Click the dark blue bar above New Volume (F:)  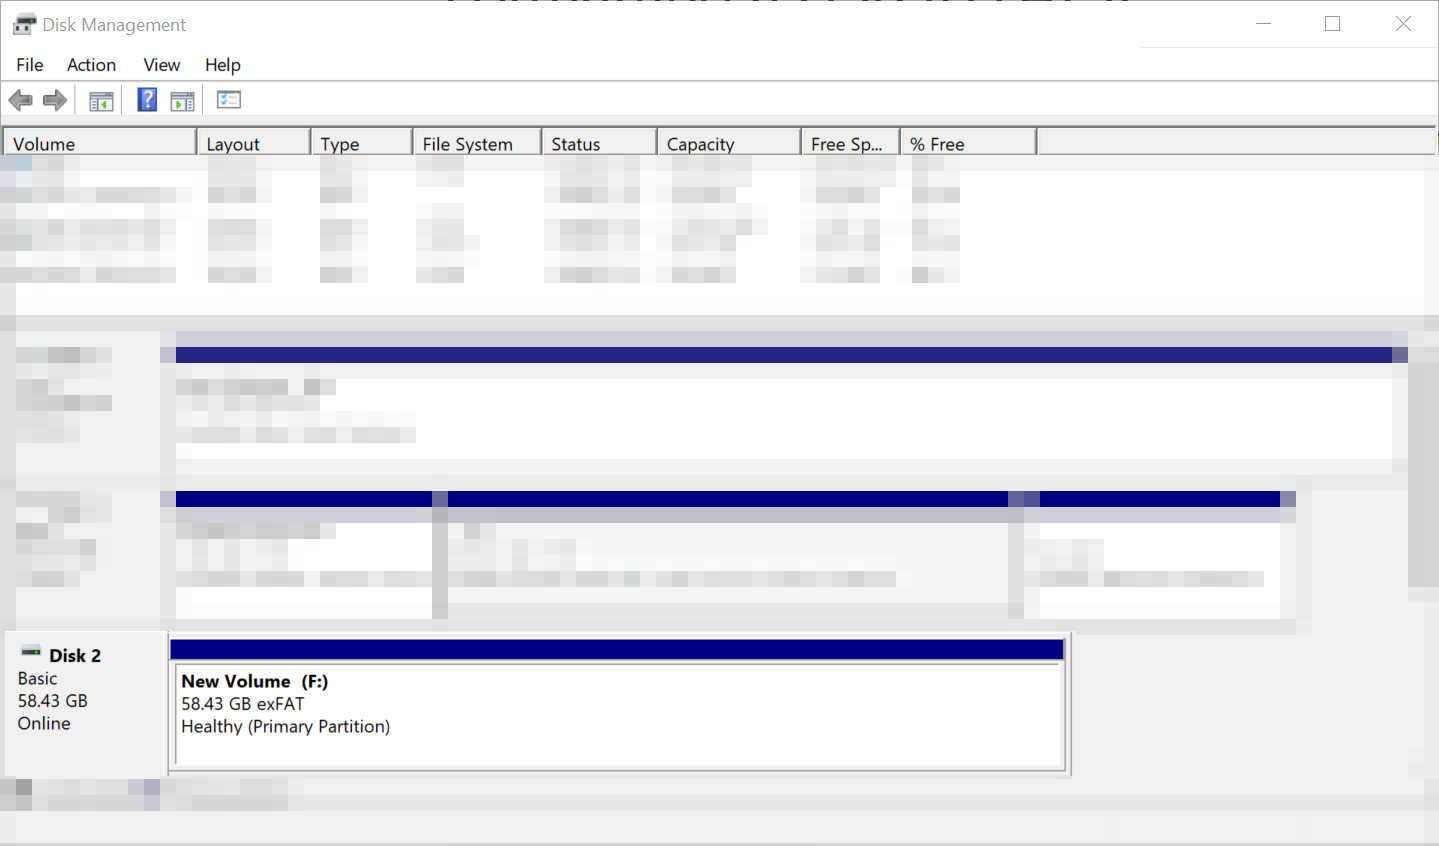tap(617, 650)
